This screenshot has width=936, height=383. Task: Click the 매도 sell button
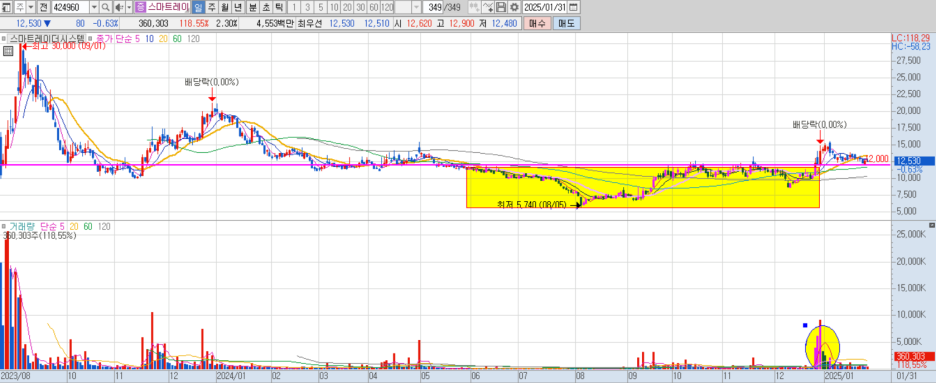click(566, 23)
